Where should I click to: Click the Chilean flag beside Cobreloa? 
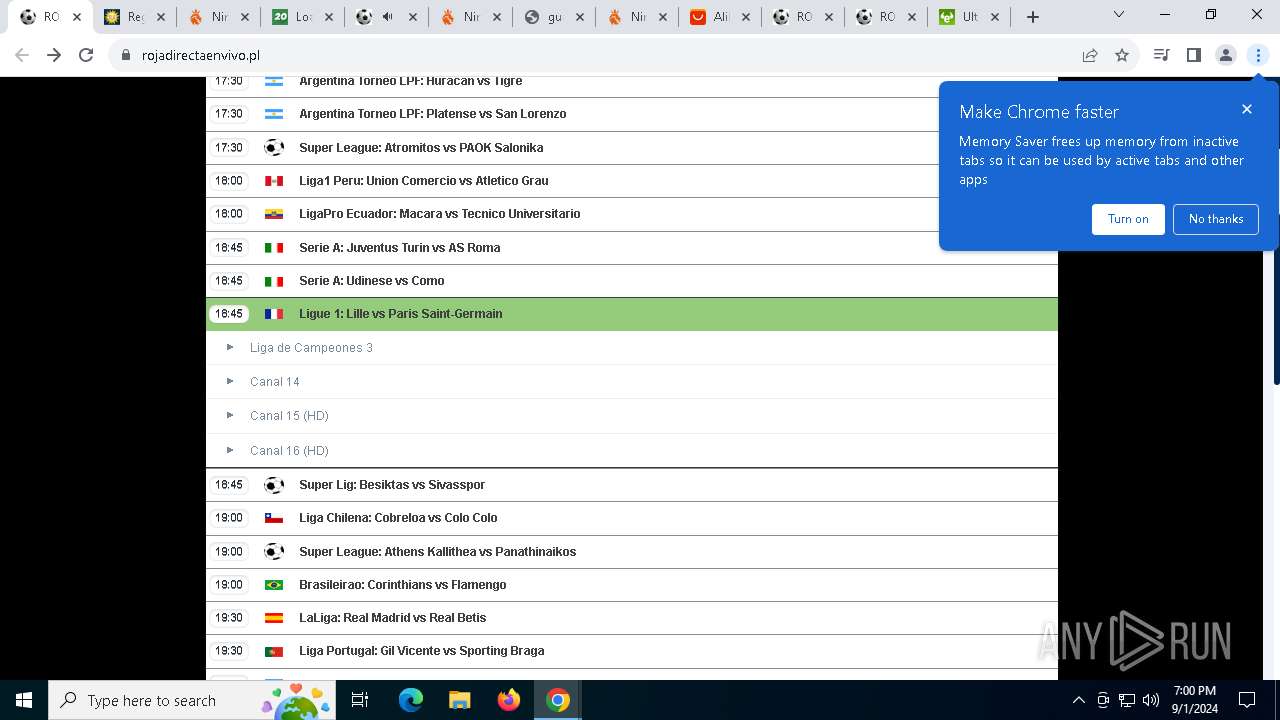pyautogui.click(x=274, y=518)
